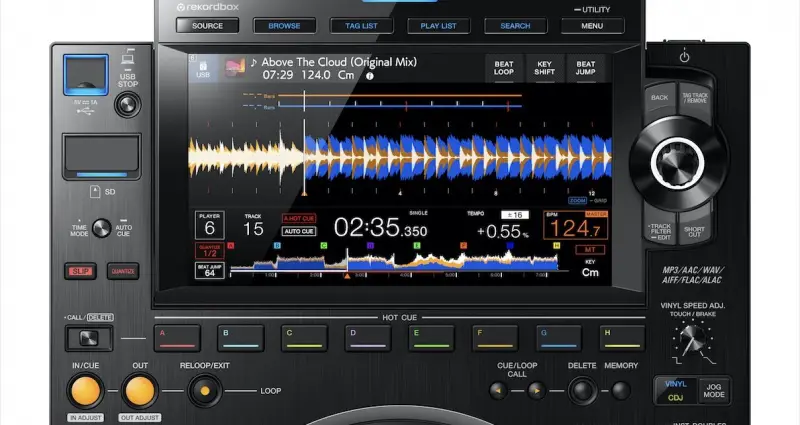Open the KEY SHIFT panel
800x425 pixels.
[x=545, y=68]
